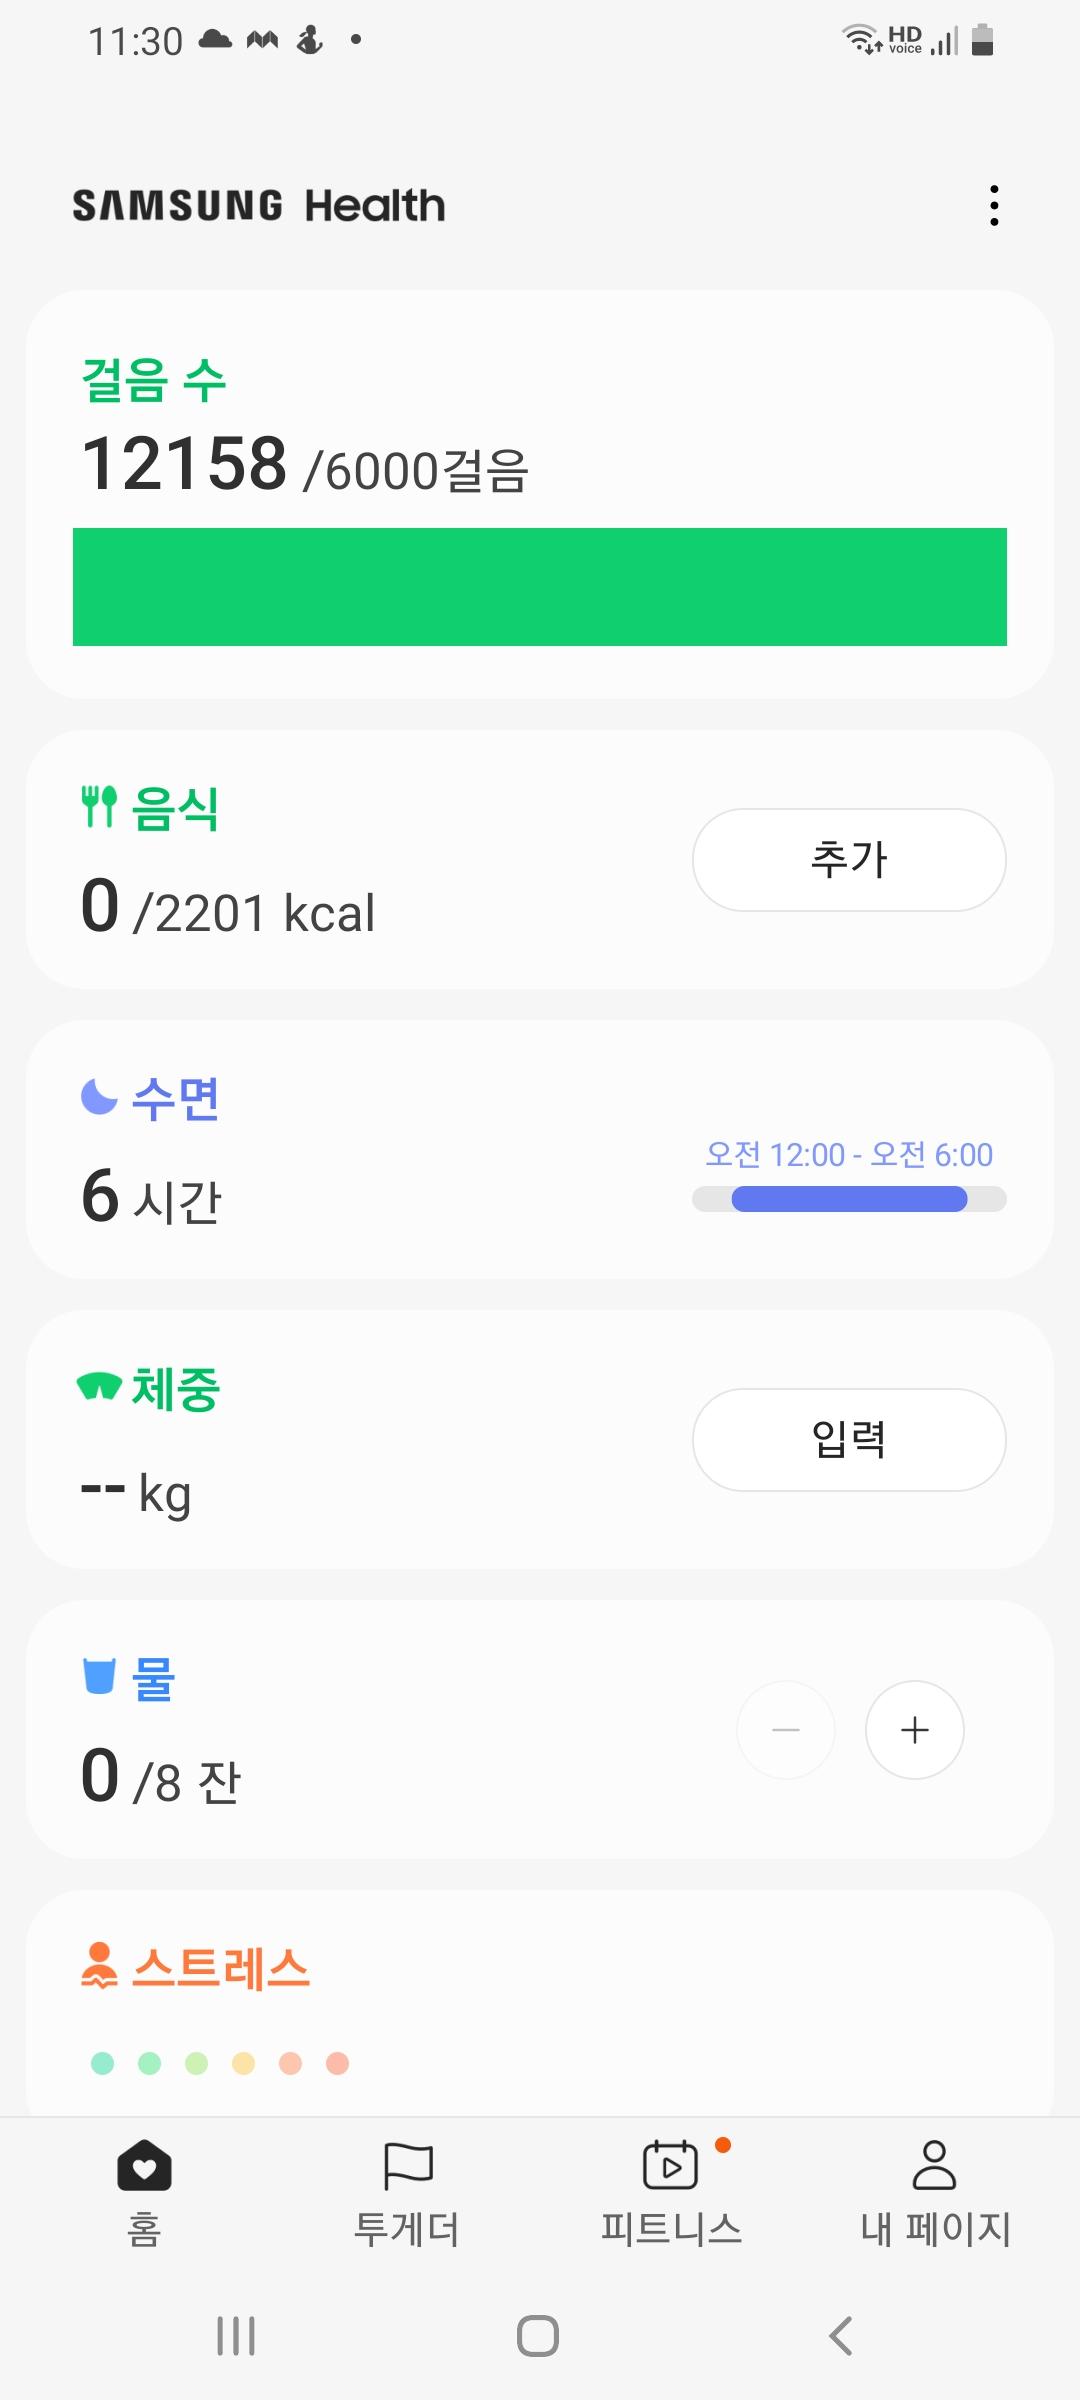1080x2400 pixels.
Task: Add one glass of water with plus
Action: click(x=914, y=1730)
